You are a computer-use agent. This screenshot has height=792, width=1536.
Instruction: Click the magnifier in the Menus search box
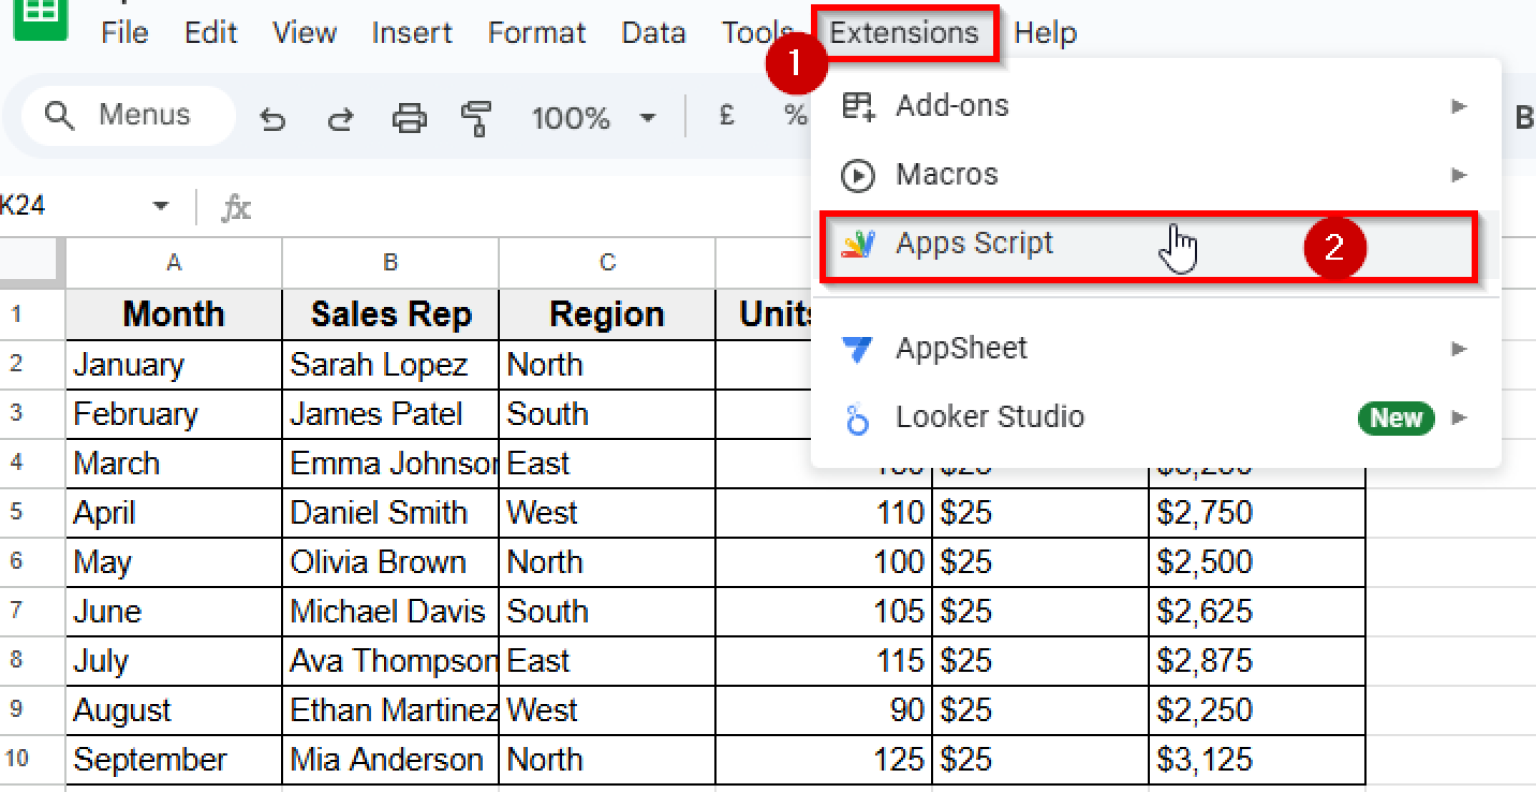[58, 115]
